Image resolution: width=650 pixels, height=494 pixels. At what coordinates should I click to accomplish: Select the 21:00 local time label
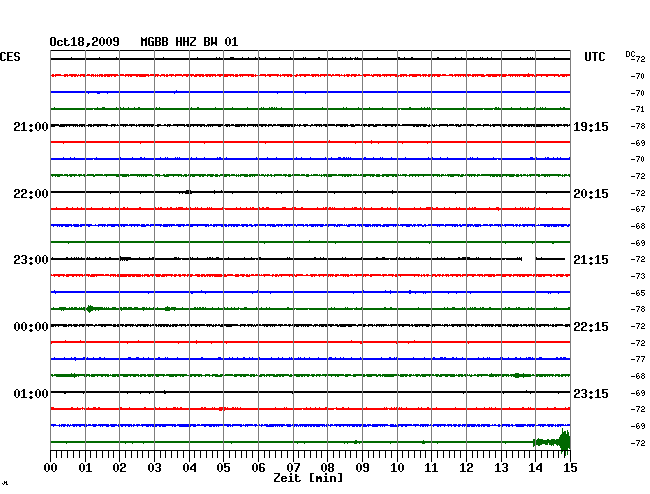31,126
